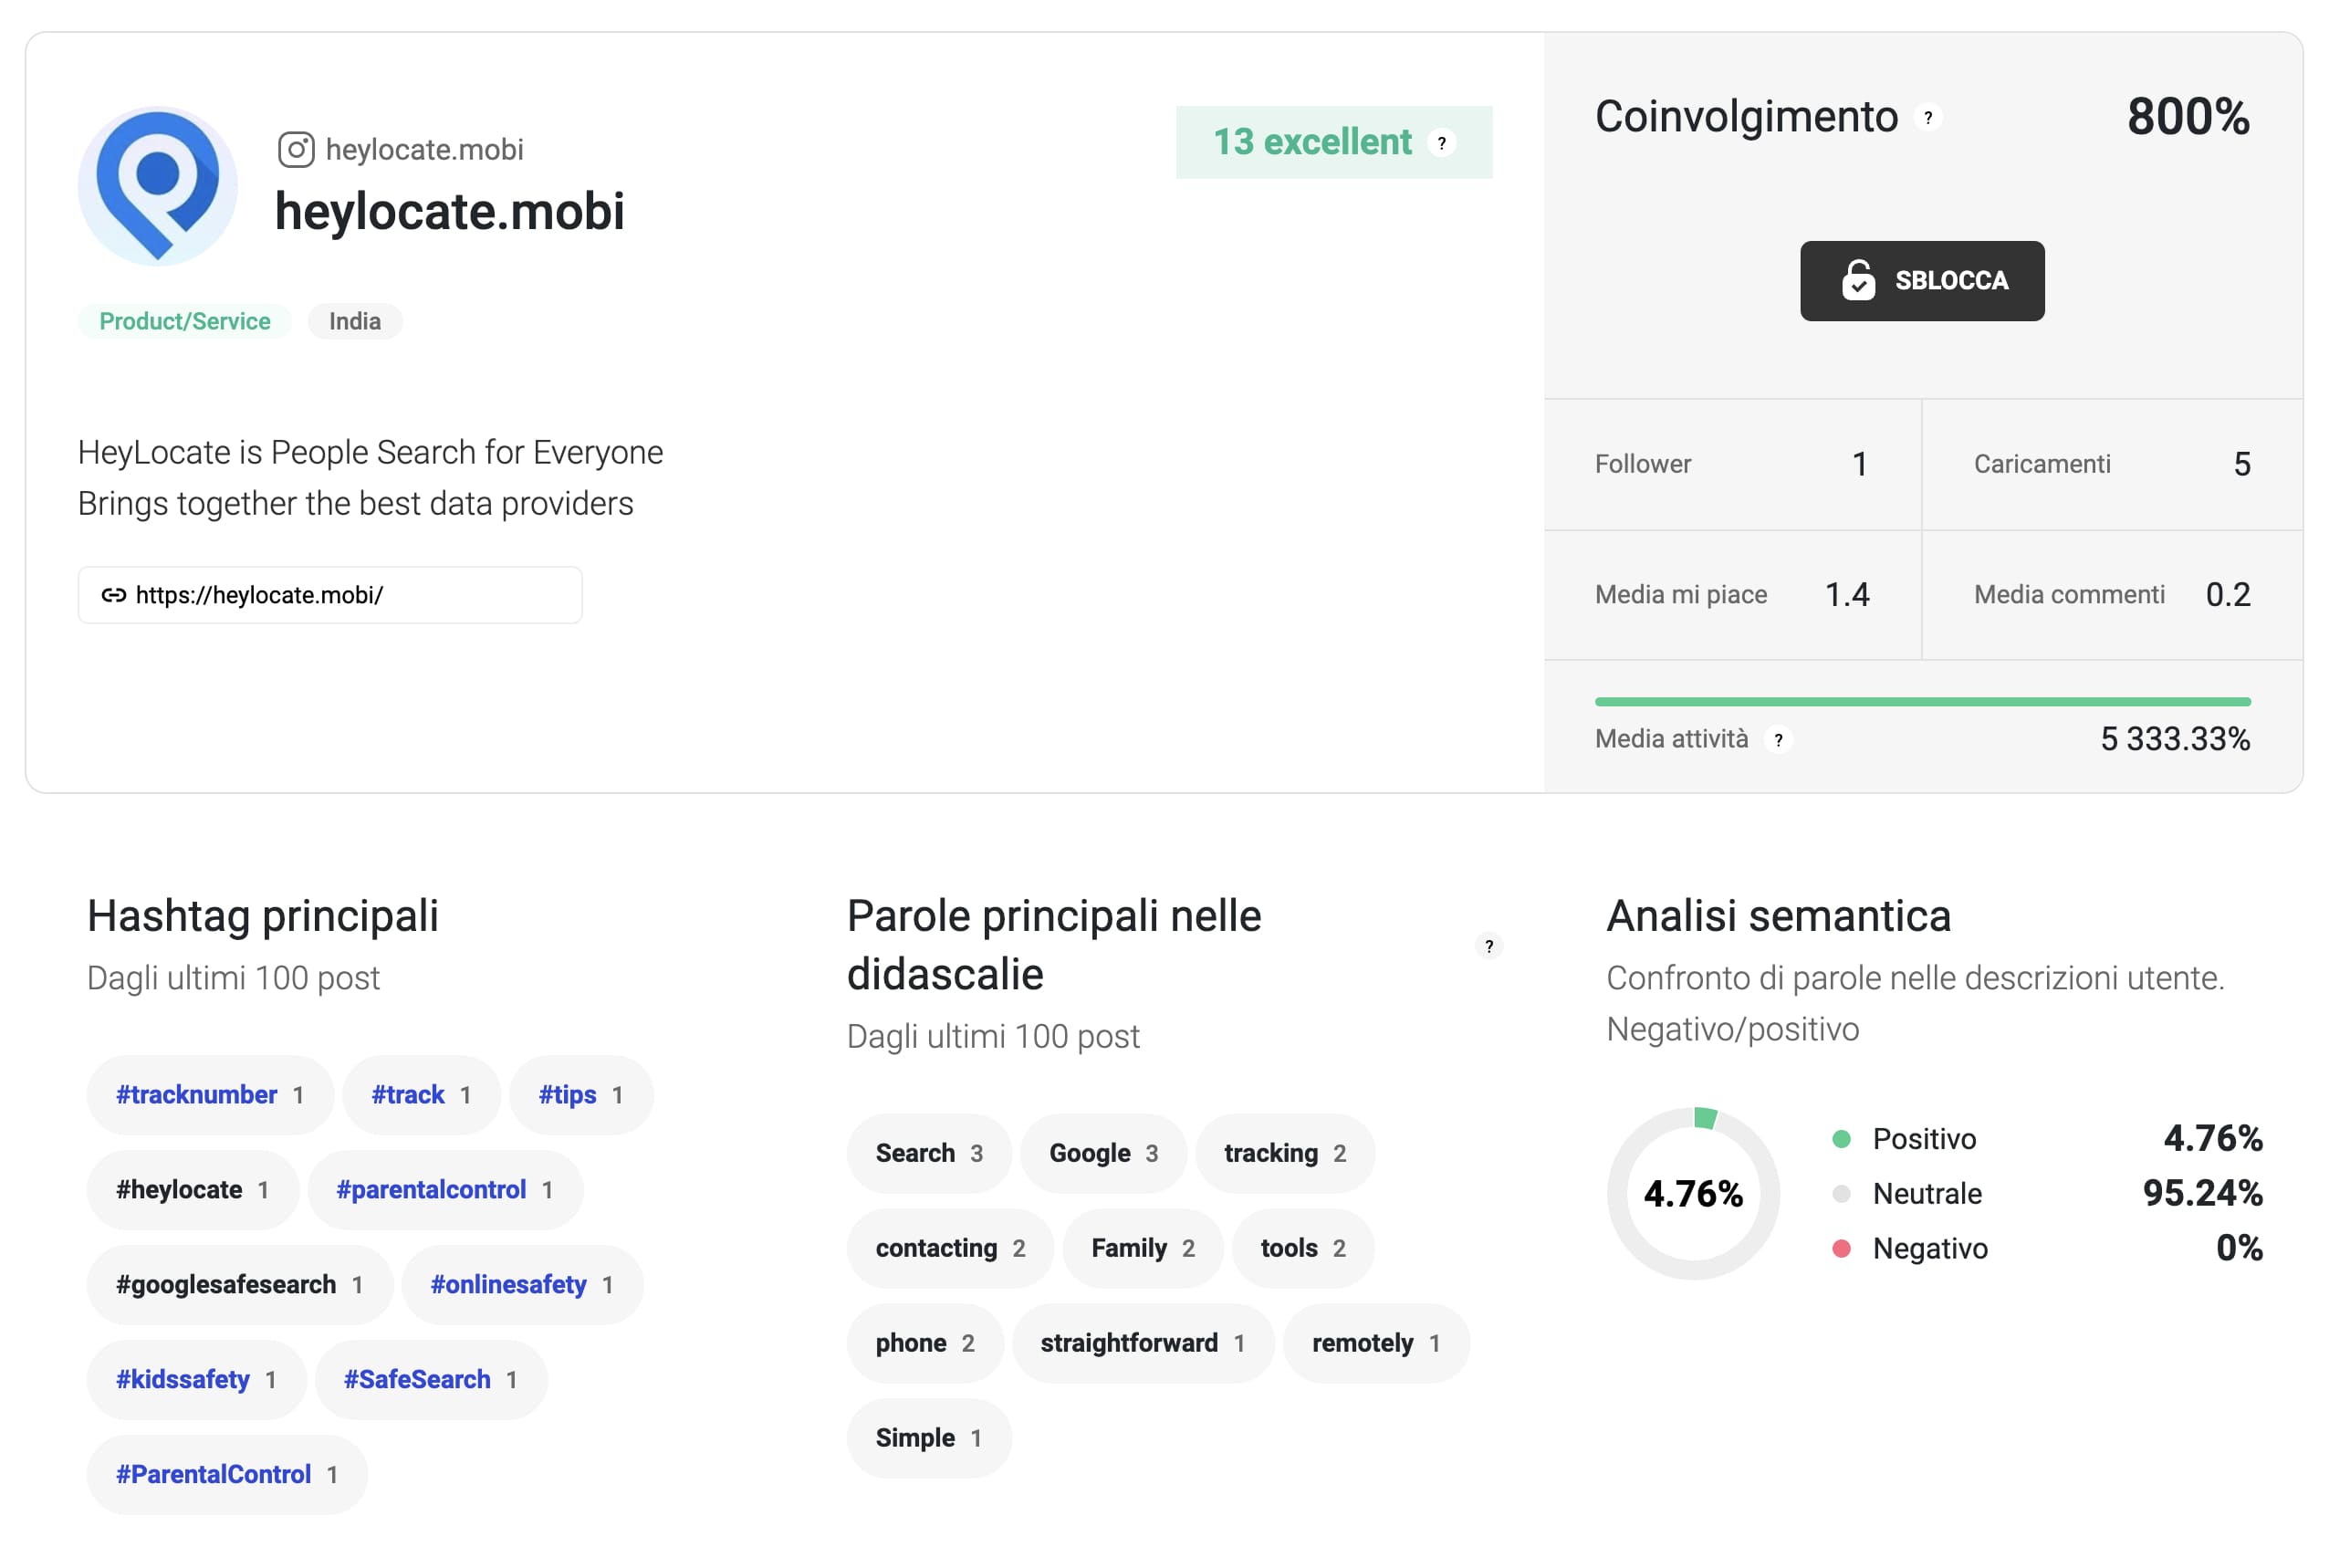The width and height of the screenshot is (2329, 1568).
Task: Select the #heylocate hashtag chip
Action: (x=192, y=1190)
